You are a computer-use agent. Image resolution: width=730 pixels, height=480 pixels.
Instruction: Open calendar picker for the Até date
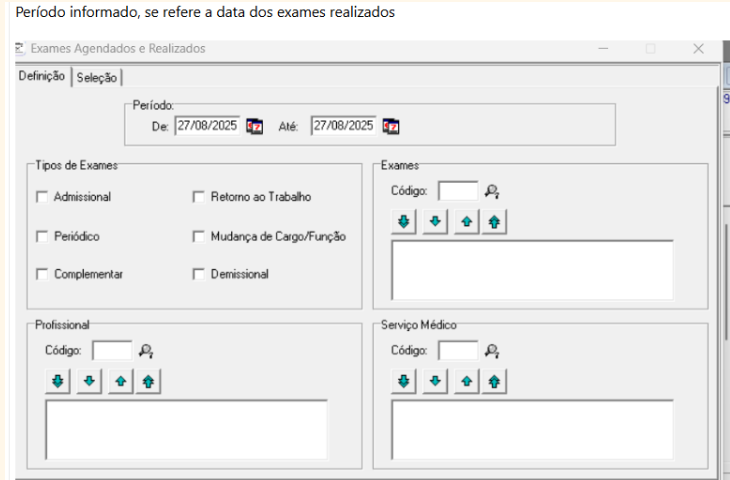click(x=391, y=126)
